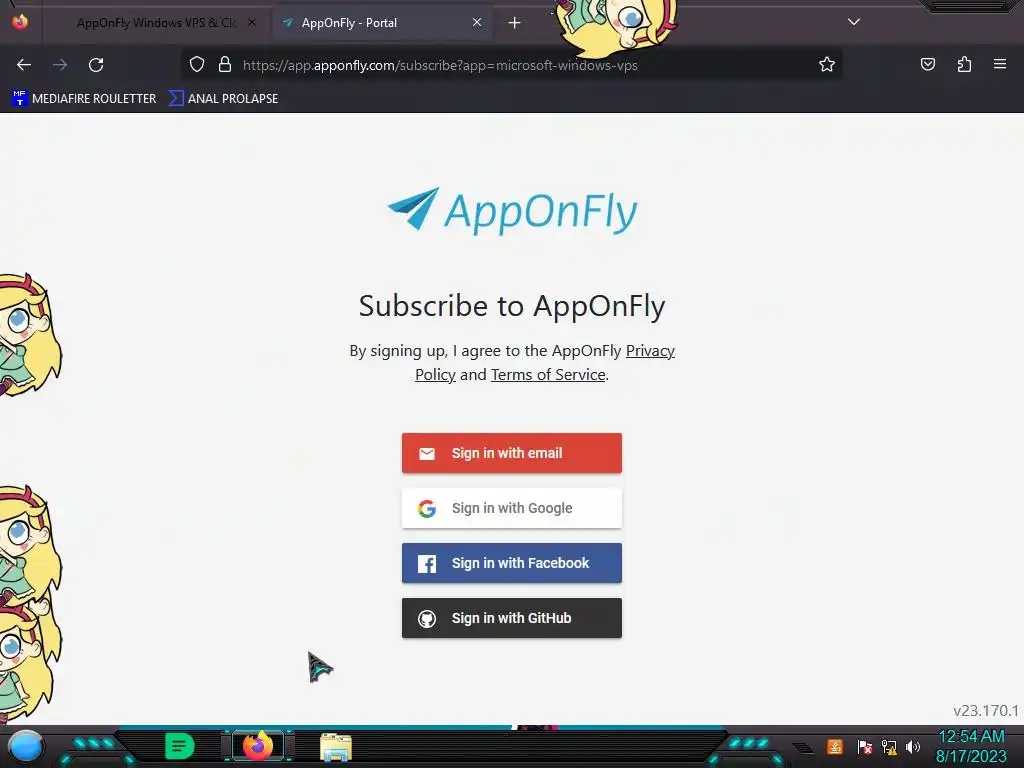Image resolution: width=1024 pixels, height=768 pixels.
Task: Click the version text v23.170.1
Action: [x=986, y=711]
